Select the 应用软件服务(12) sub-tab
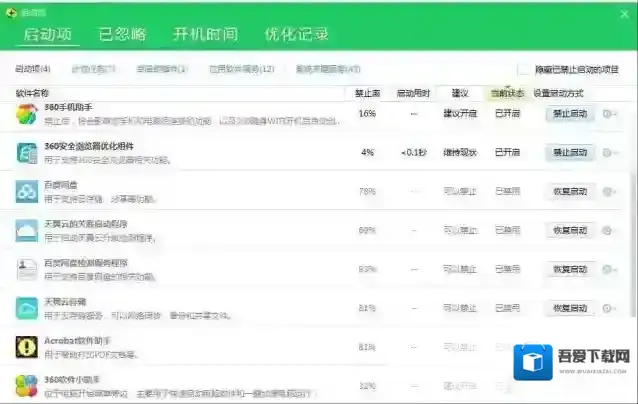Screen dimensions: 638x404 (242, 69)
